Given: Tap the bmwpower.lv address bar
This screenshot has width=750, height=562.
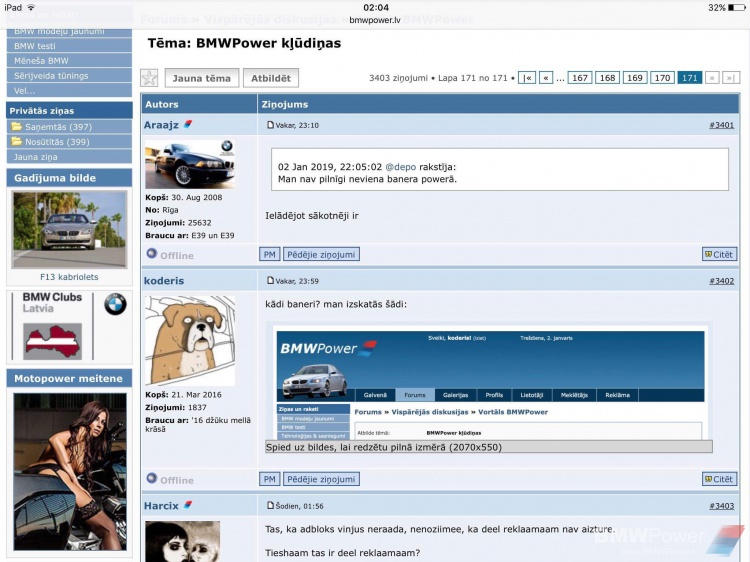Looking at the screenshot, I should pos(375,20).
